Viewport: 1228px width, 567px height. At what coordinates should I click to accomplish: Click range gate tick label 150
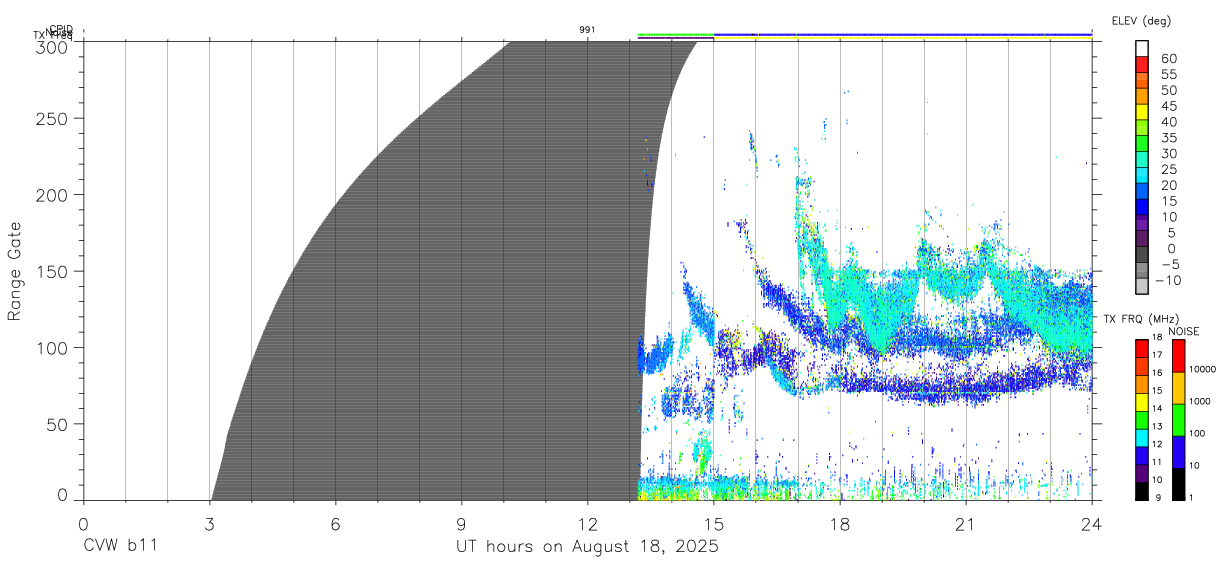[50, 271]
